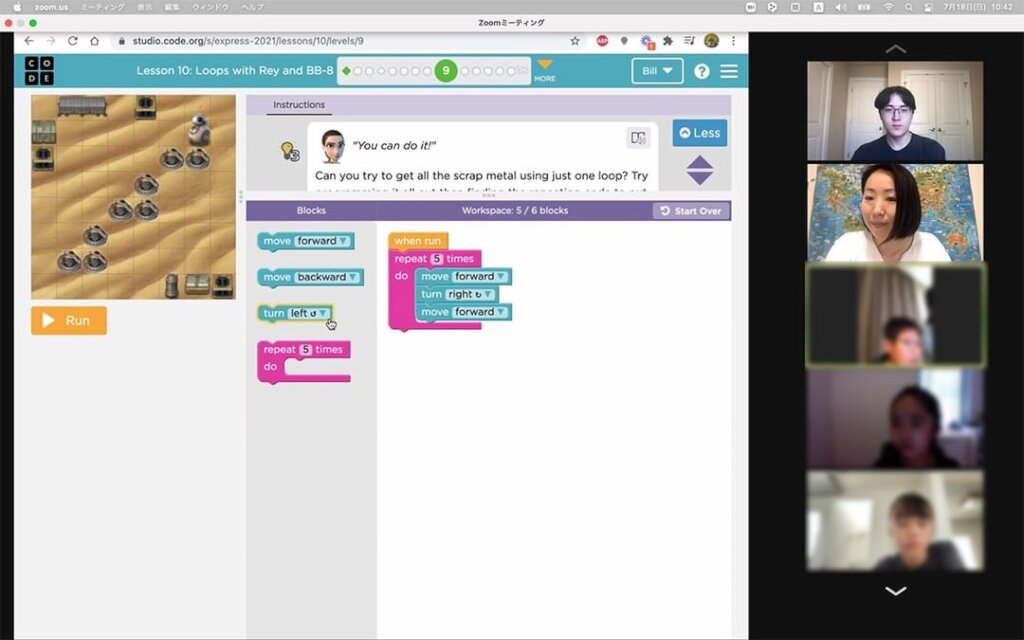Viewport: 1024px width, 640px height.
Task: Select the Instructions tab
Action: tap(298, 104)
